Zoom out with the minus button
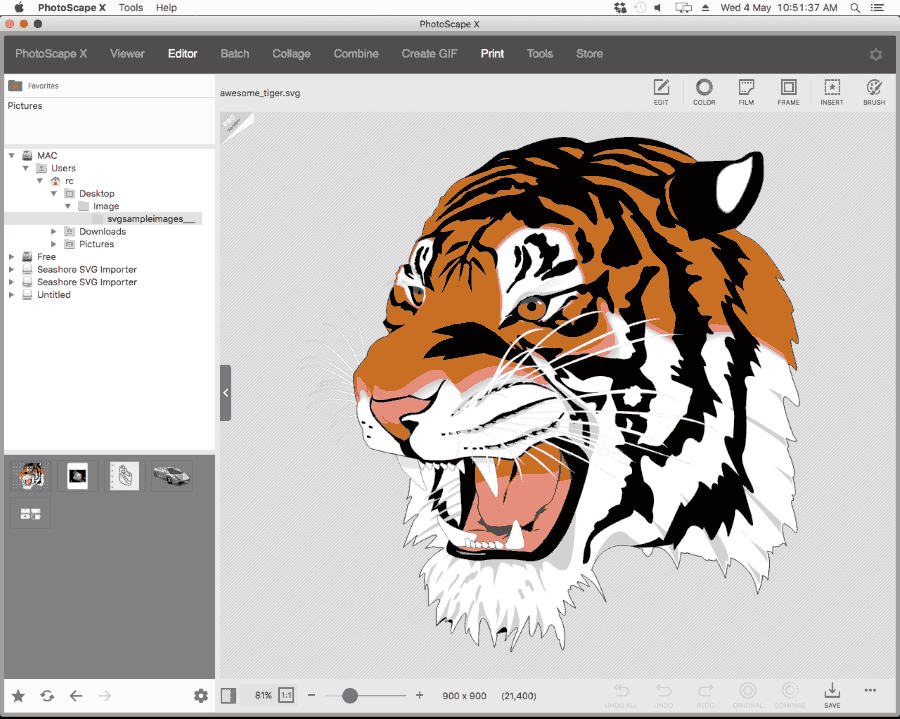The height and width of the screenshot is (719, 900). click(x=311, y=695)
